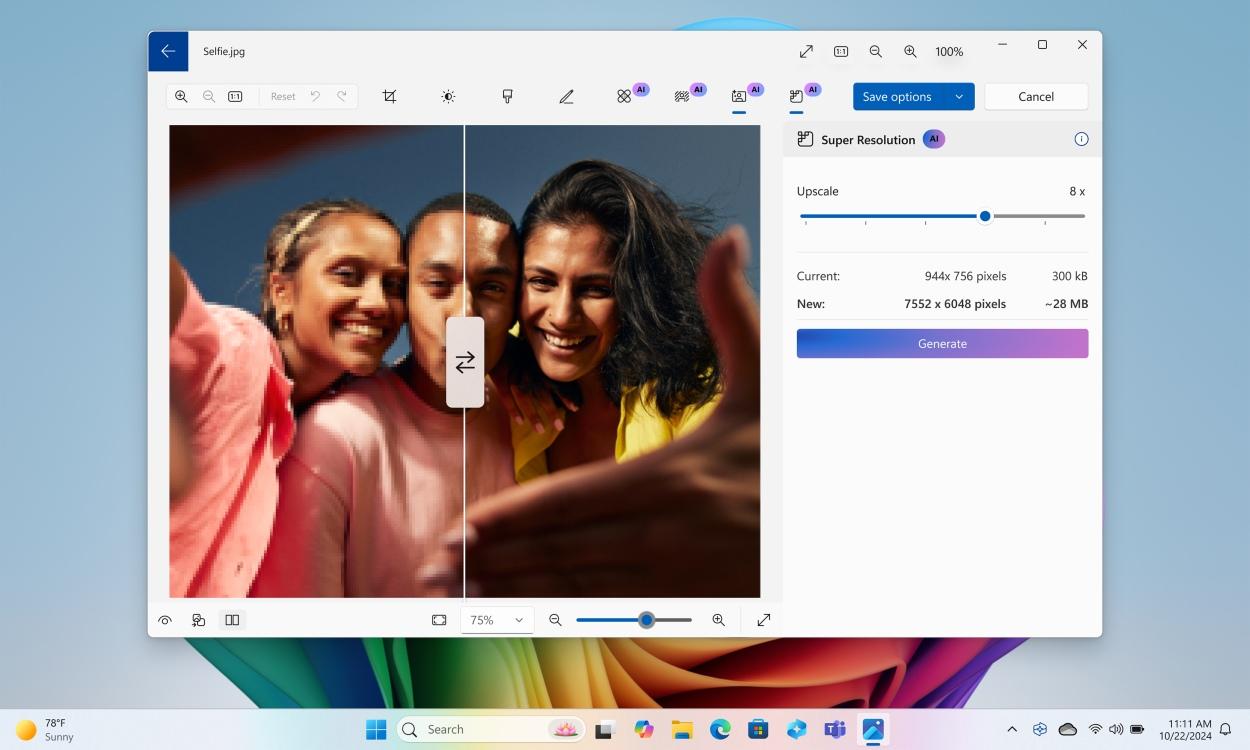1250x750 pixels.
Task: Toggle actual size view in toolbar
Action: [x=235, y=96]
